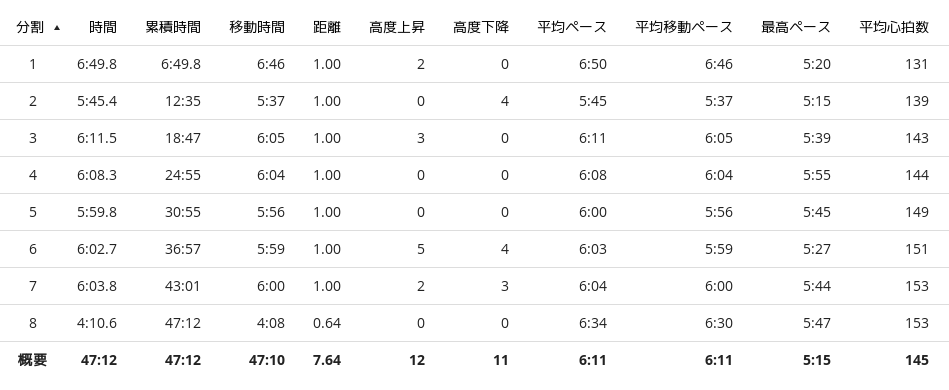The height and width of the screenshot is (390, 949).
Task: Select split 2 time 5:45.4
Action: (x=97, y=101)
